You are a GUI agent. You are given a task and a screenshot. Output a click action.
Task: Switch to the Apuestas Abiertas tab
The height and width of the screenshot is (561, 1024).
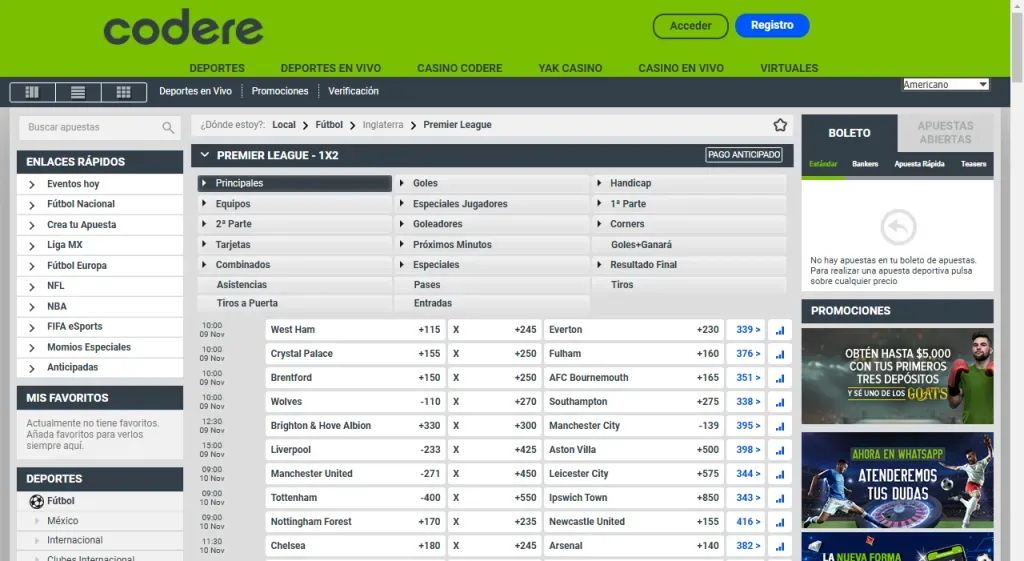click(x=945, y=132)
